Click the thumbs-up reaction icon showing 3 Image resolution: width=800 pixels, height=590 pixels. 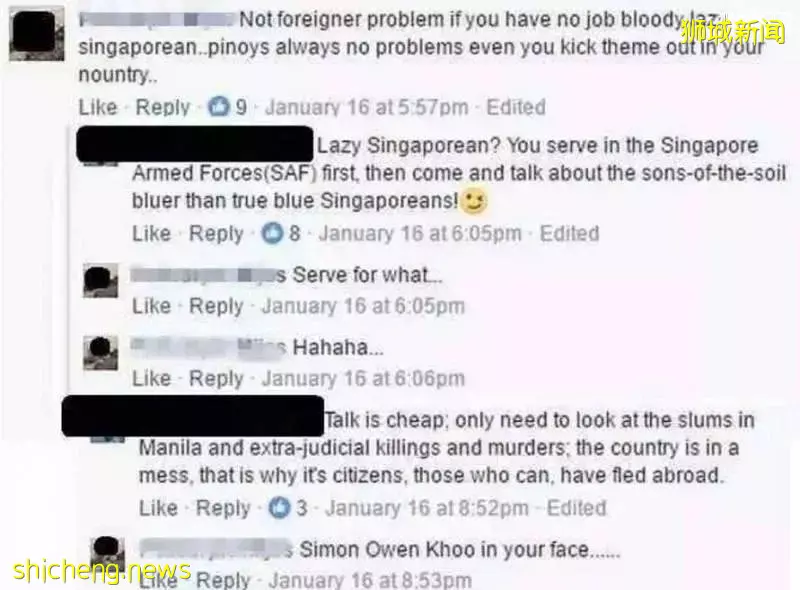(x=279, y=508)
